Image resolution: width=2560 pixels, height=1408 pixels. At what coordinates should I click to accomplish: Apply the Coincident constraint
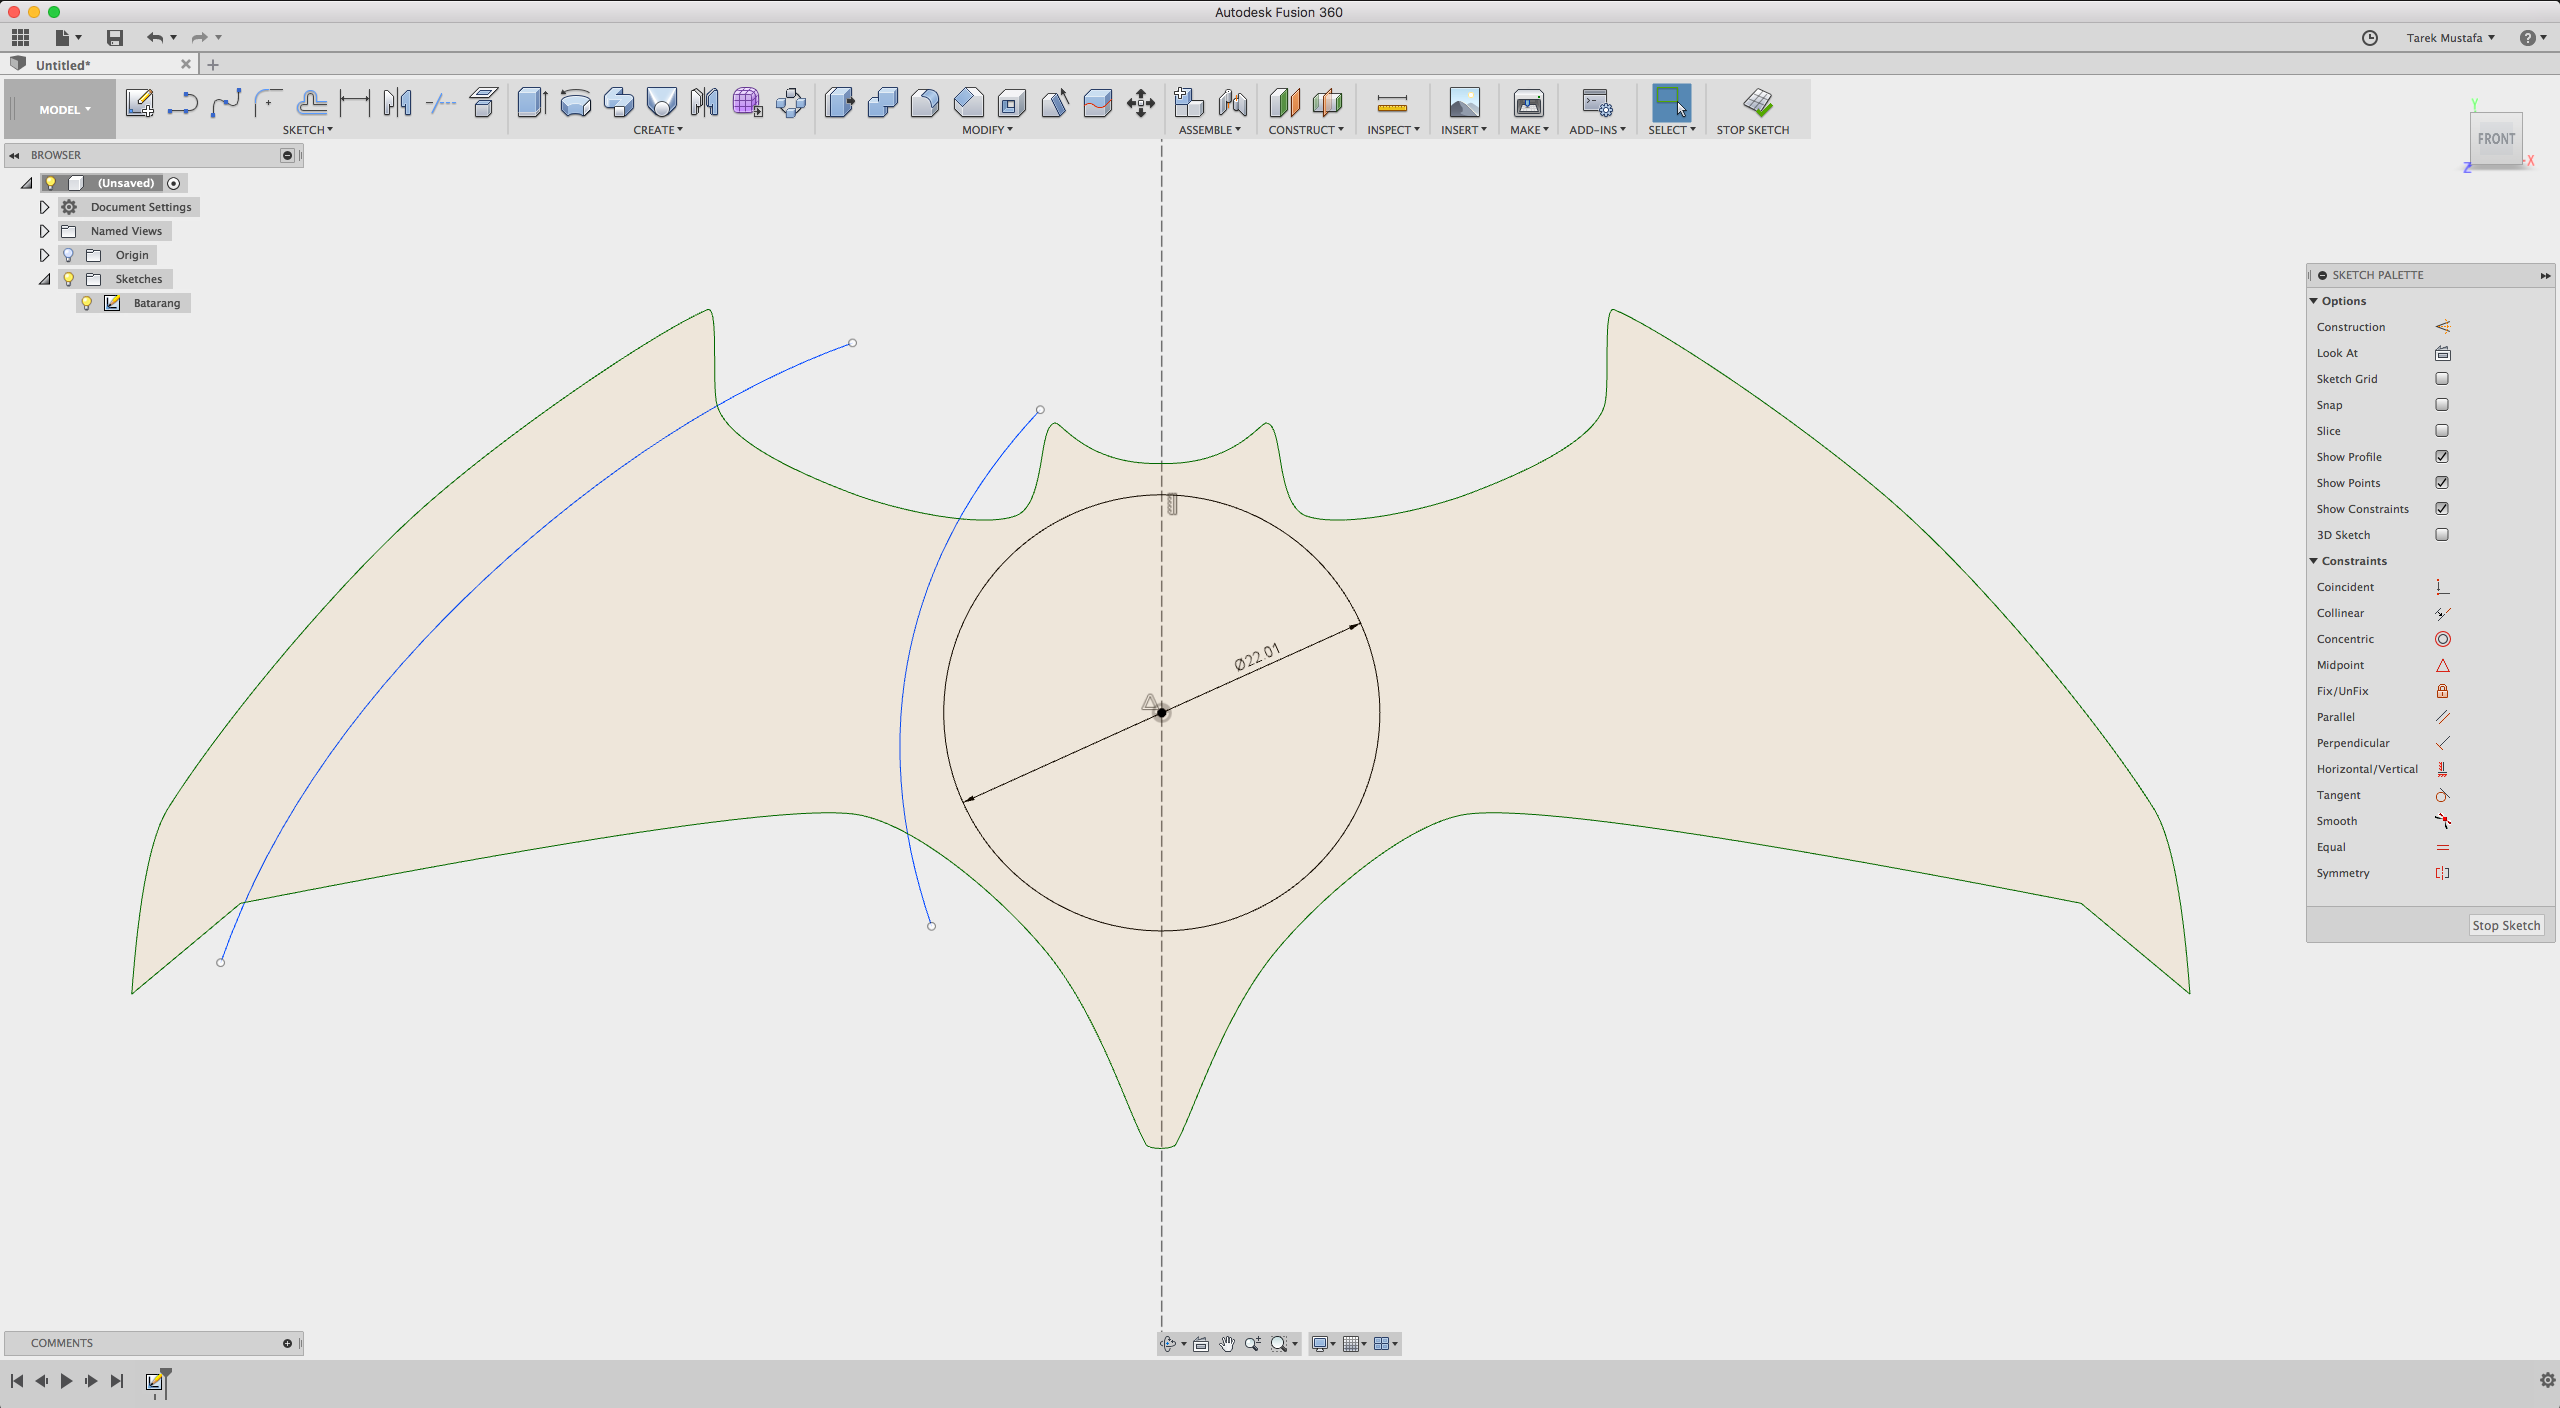click(x=2442, y=587)
